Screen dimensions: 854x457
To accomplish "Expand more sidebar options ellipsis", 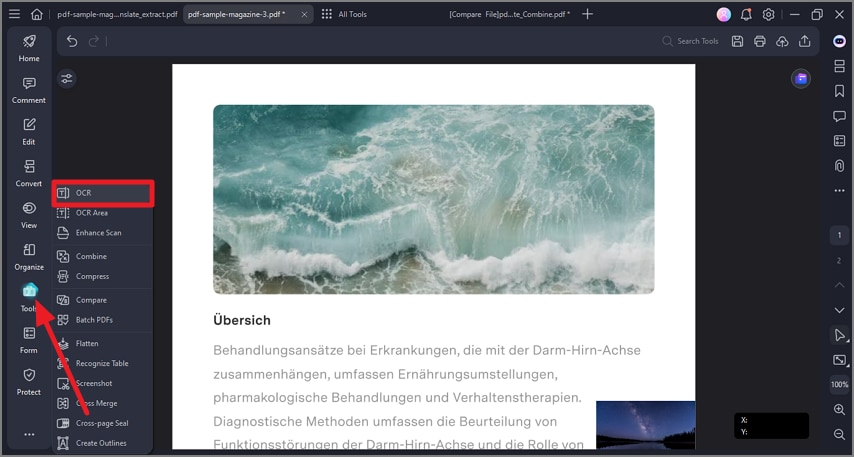I will click(29, 434).
